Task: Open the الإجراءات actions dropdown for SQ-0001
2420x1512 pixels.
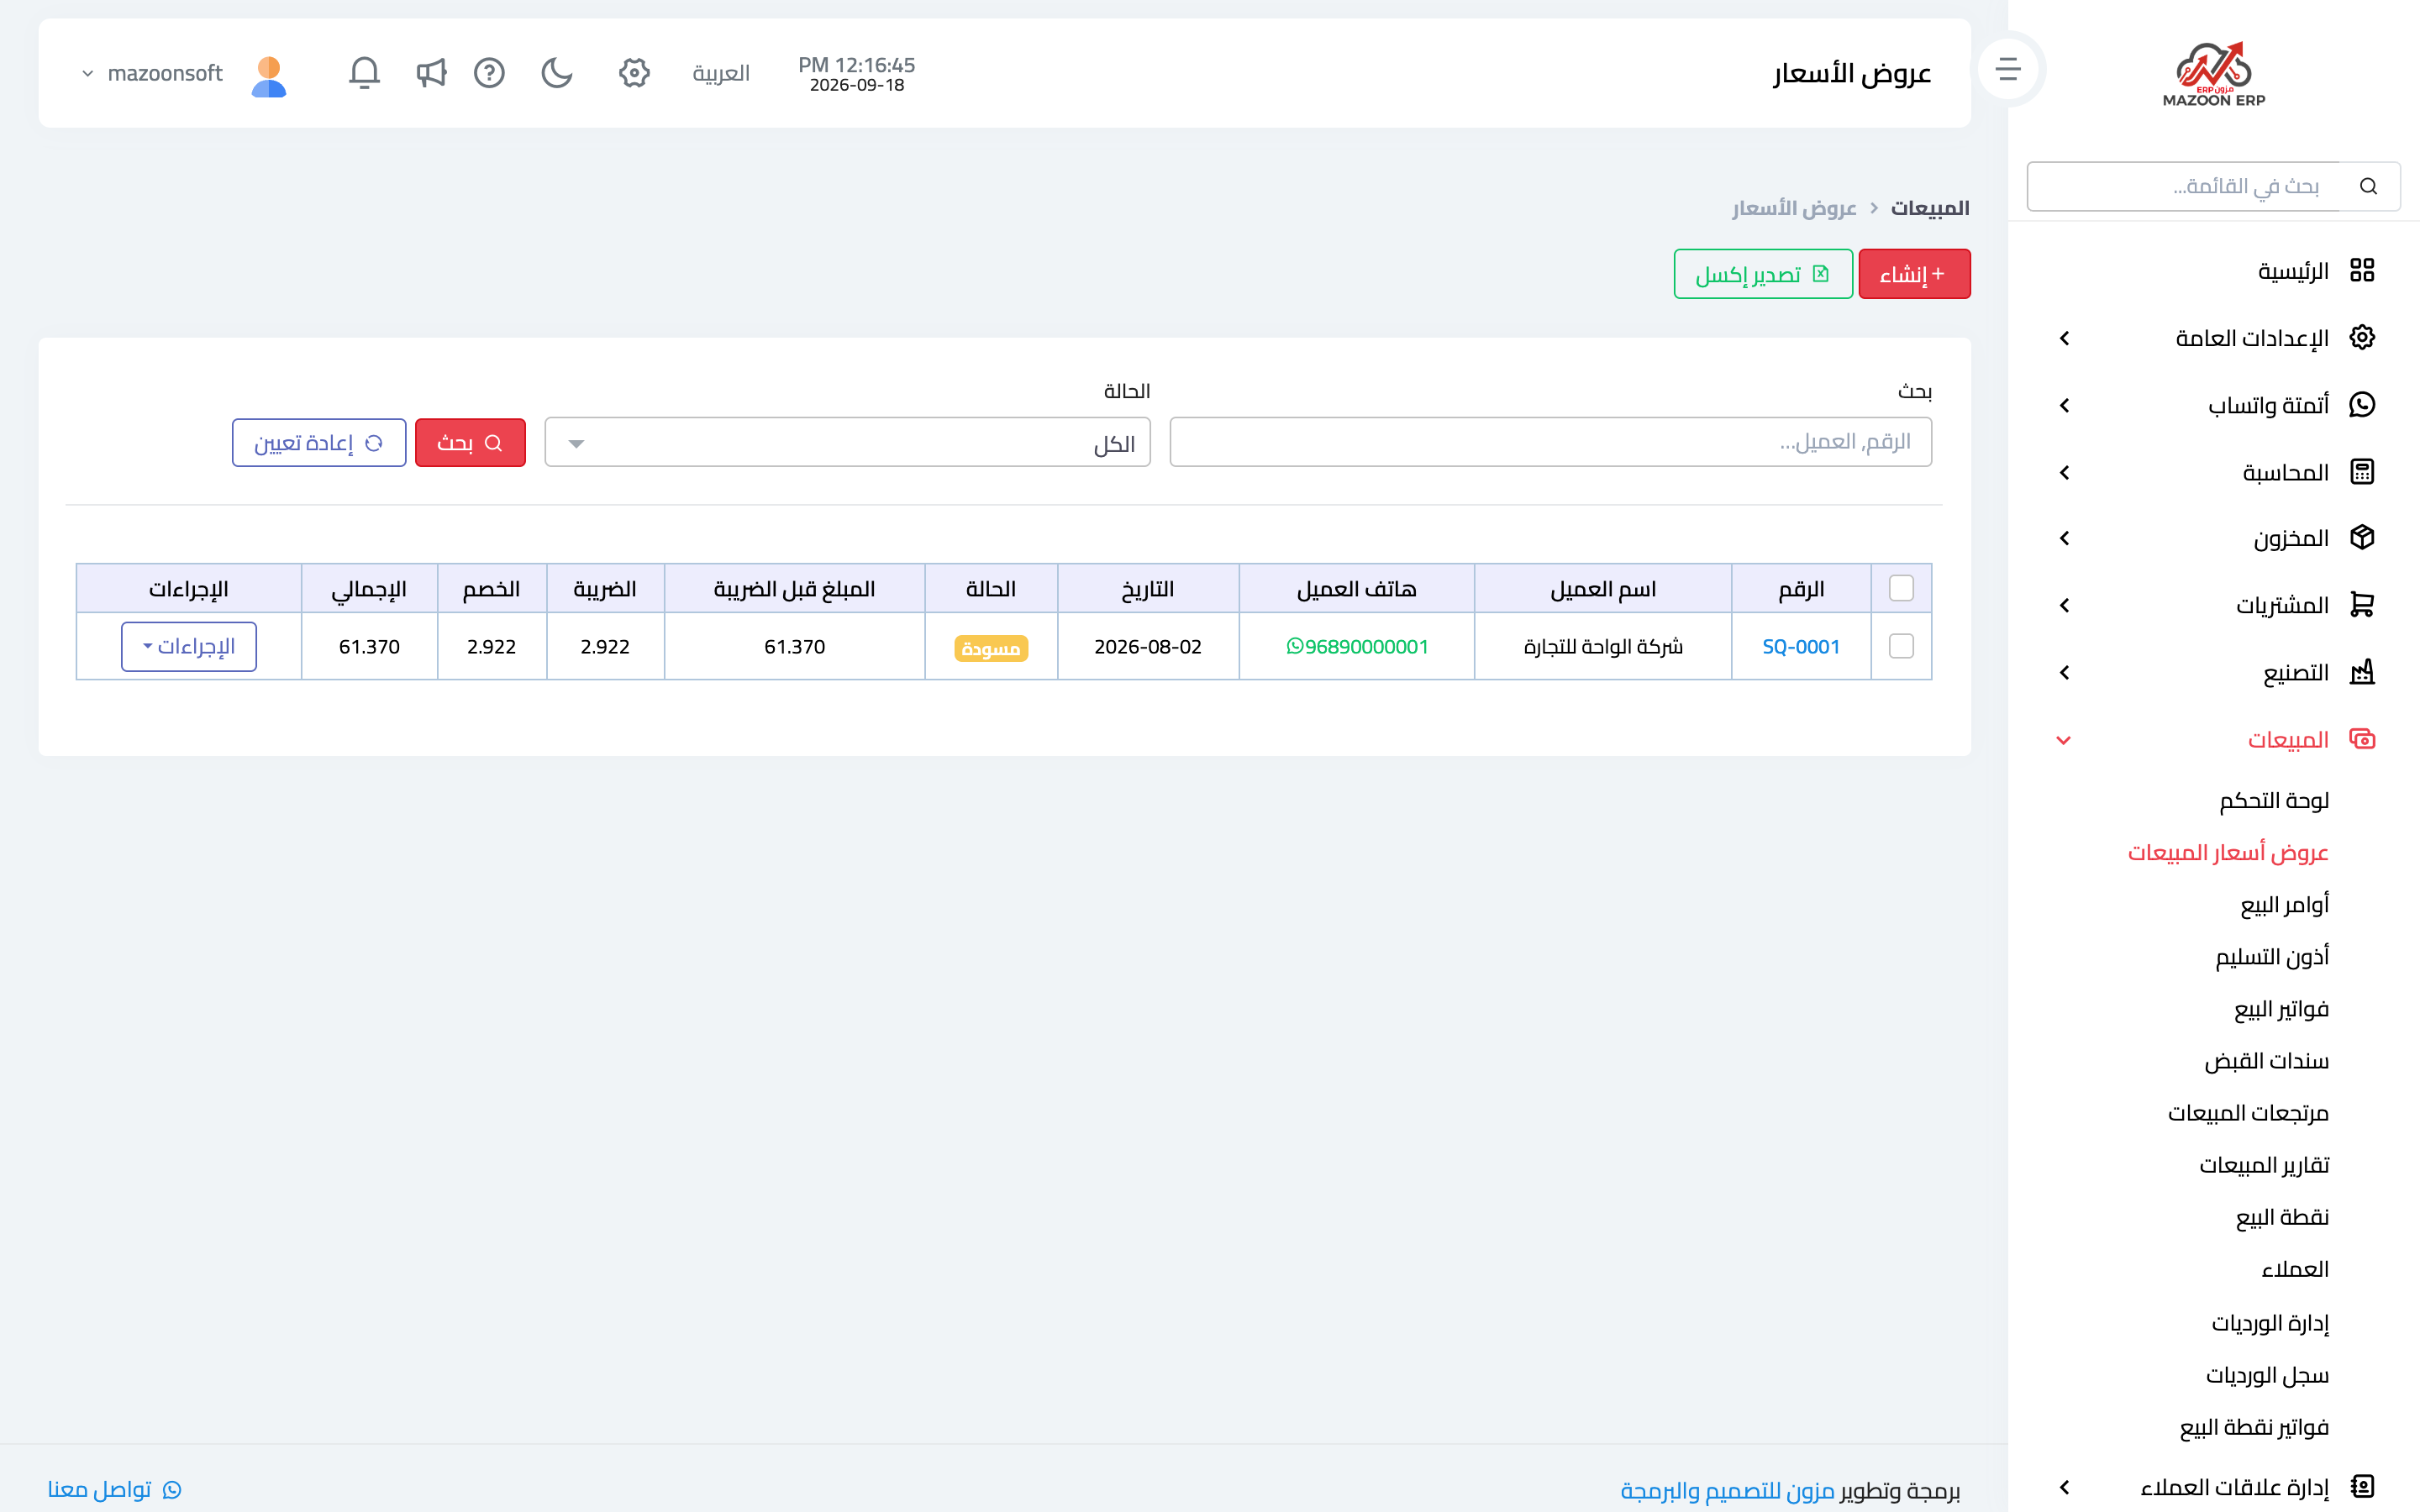Action: click(x=189, y=646)
